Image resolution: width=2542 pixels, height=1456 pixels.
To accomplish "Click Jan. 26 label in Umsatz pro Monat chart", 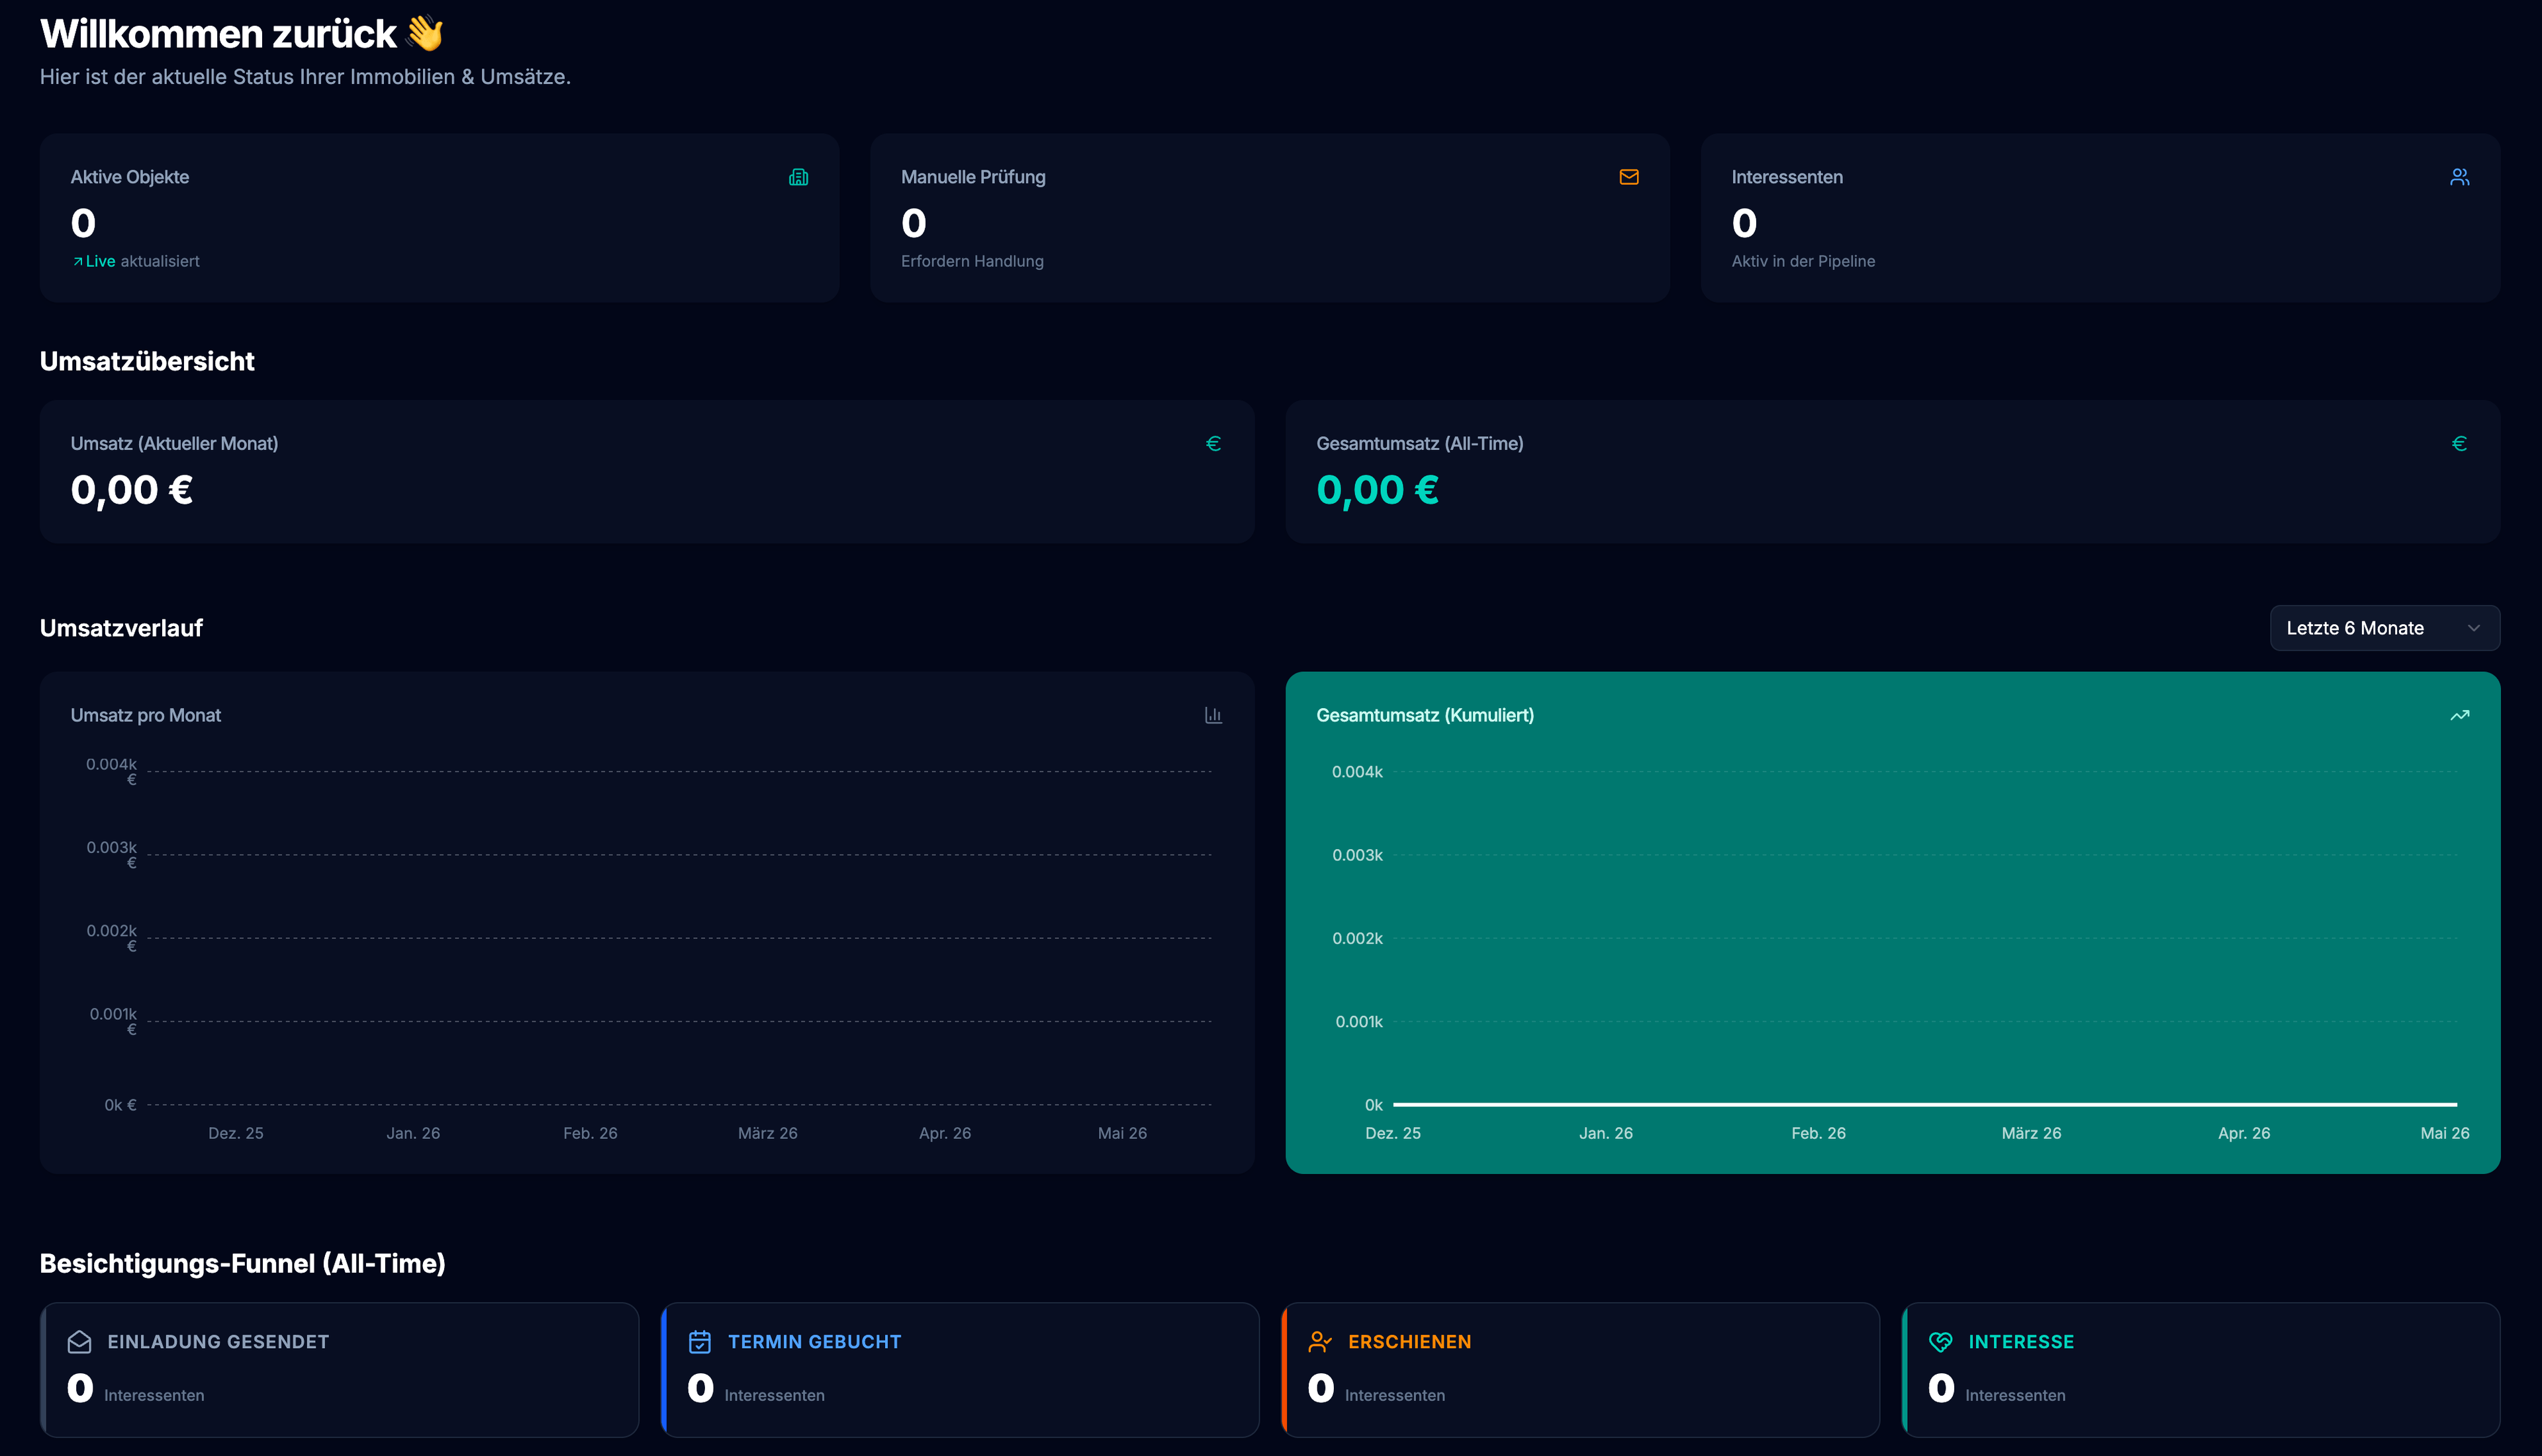I will click(x=413, y=1133).
